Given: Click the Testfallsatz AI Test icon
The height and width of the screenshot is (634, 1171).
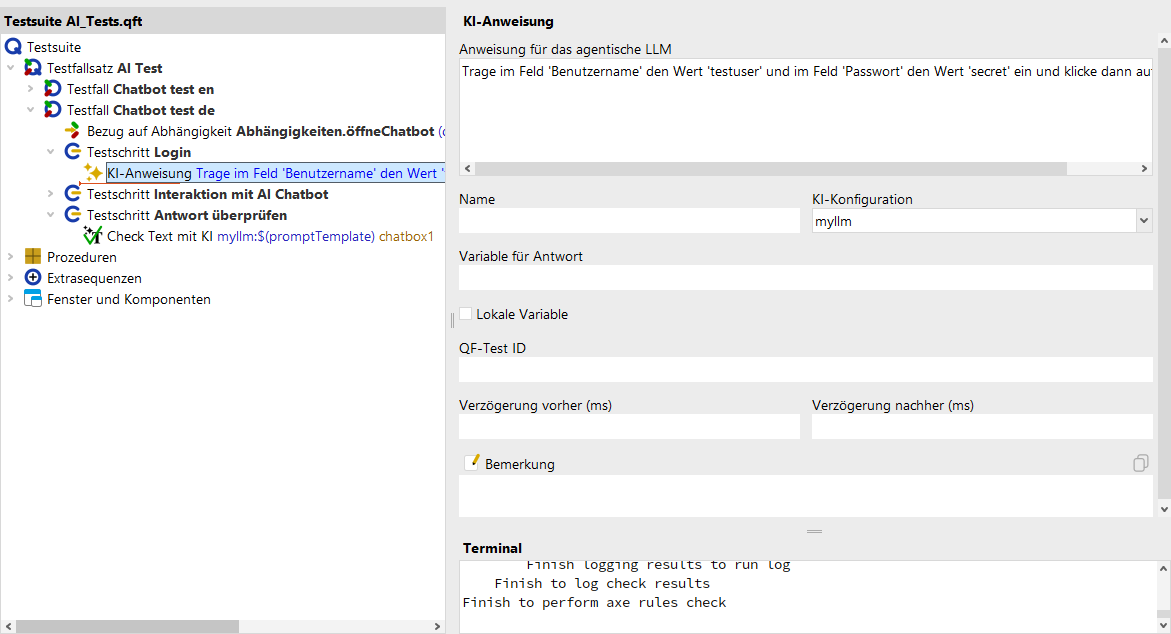Looking at the screenshot, I should coord(33,68).
